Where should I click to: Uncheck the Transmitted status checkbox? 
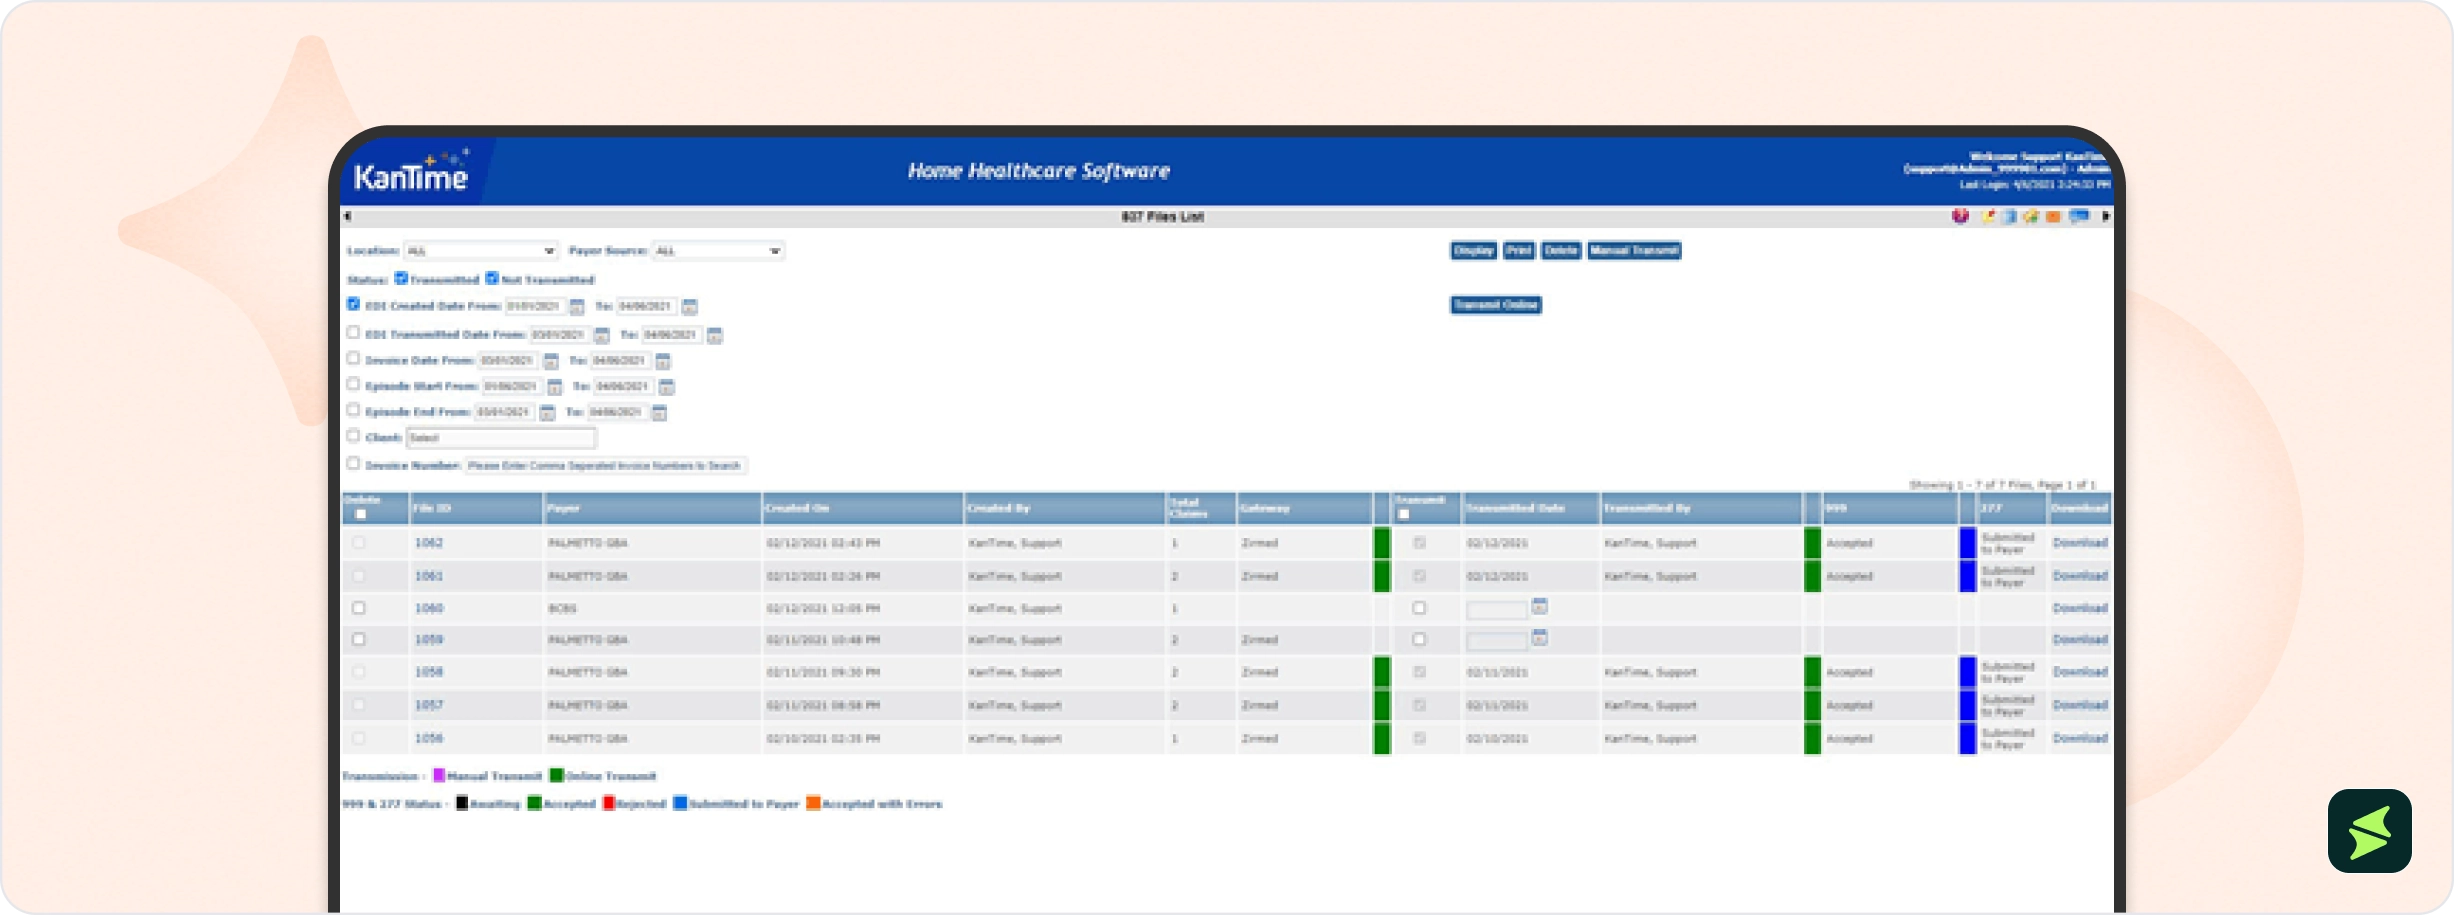click(x=402, y=278)
